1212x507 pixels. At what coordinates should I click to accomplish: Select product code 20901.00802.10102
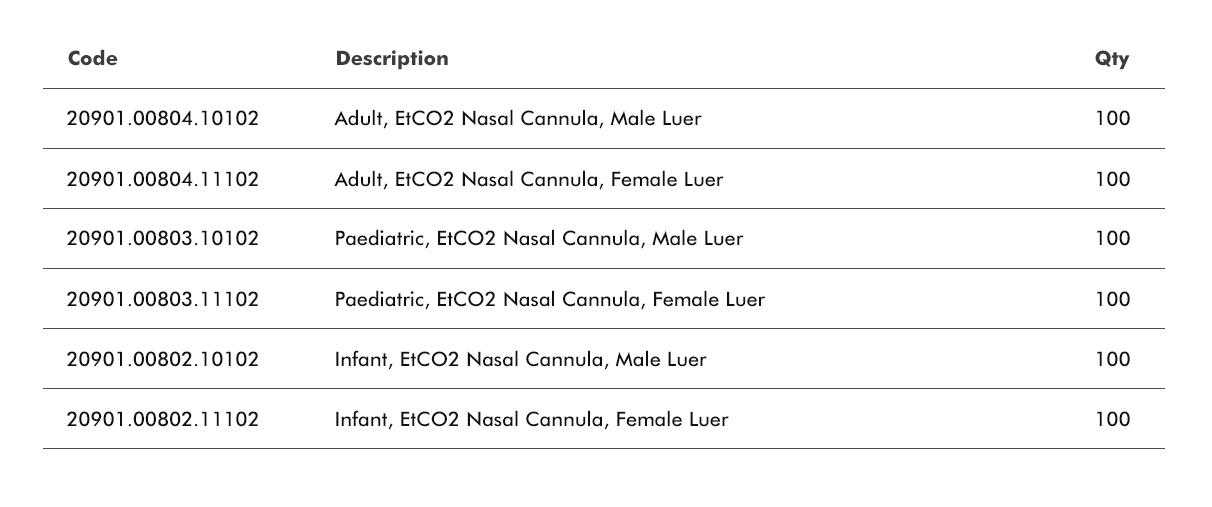click(163, 360)
